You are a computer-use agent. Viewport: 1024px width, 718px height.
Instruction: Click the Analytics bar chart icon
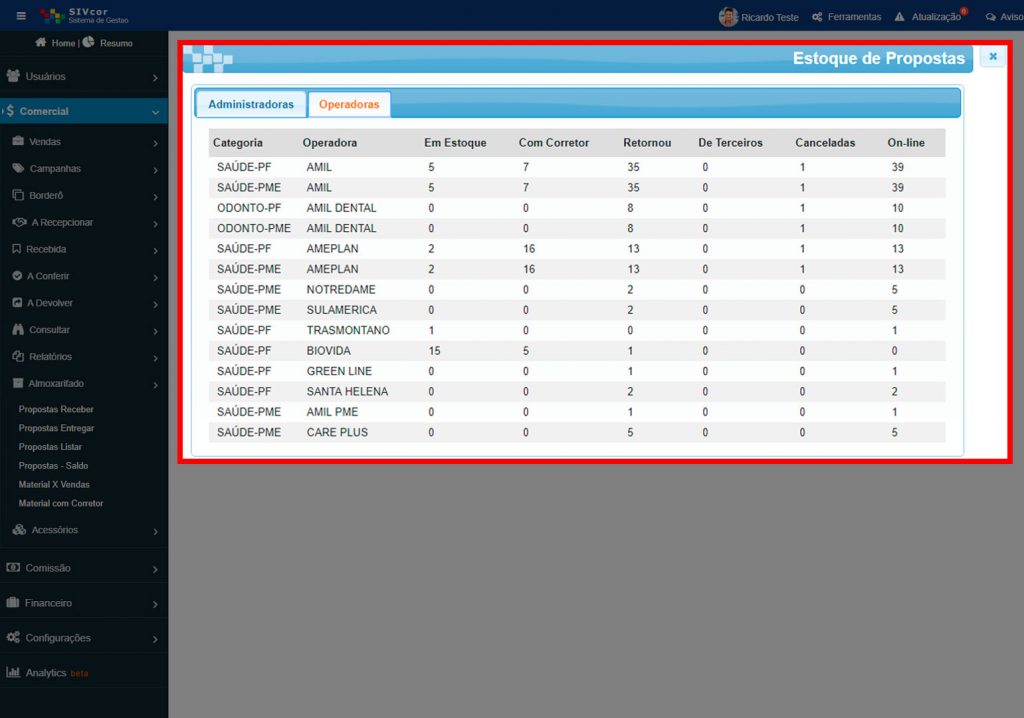(13, 672)
